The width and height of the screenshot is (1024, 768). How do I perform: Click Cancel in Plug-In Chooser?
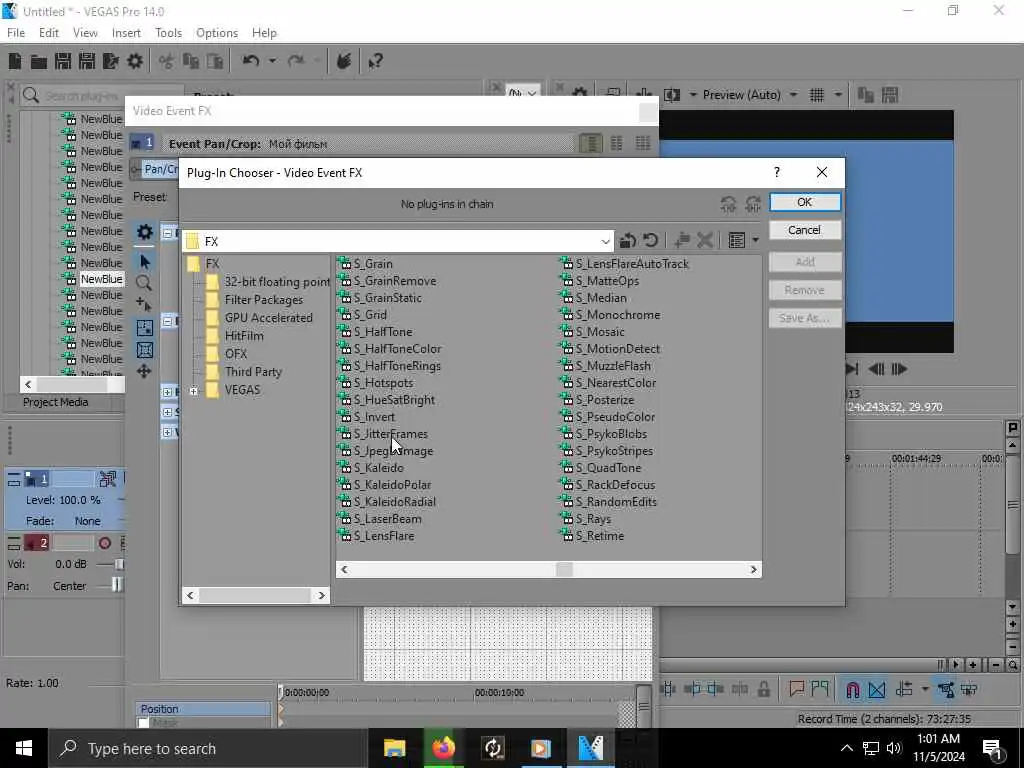pyautogui.click(x=805, y=230)
